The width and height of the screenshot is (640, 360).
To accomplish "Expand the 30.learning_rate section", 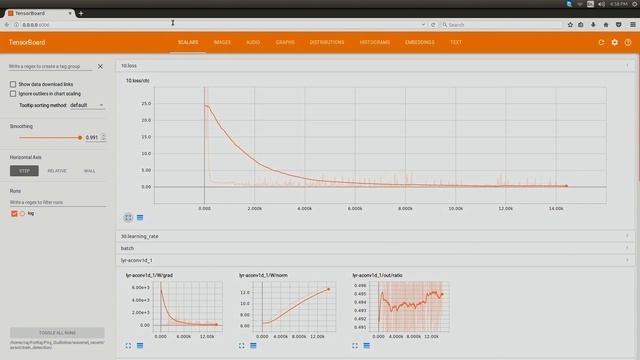I will (375, 236).
